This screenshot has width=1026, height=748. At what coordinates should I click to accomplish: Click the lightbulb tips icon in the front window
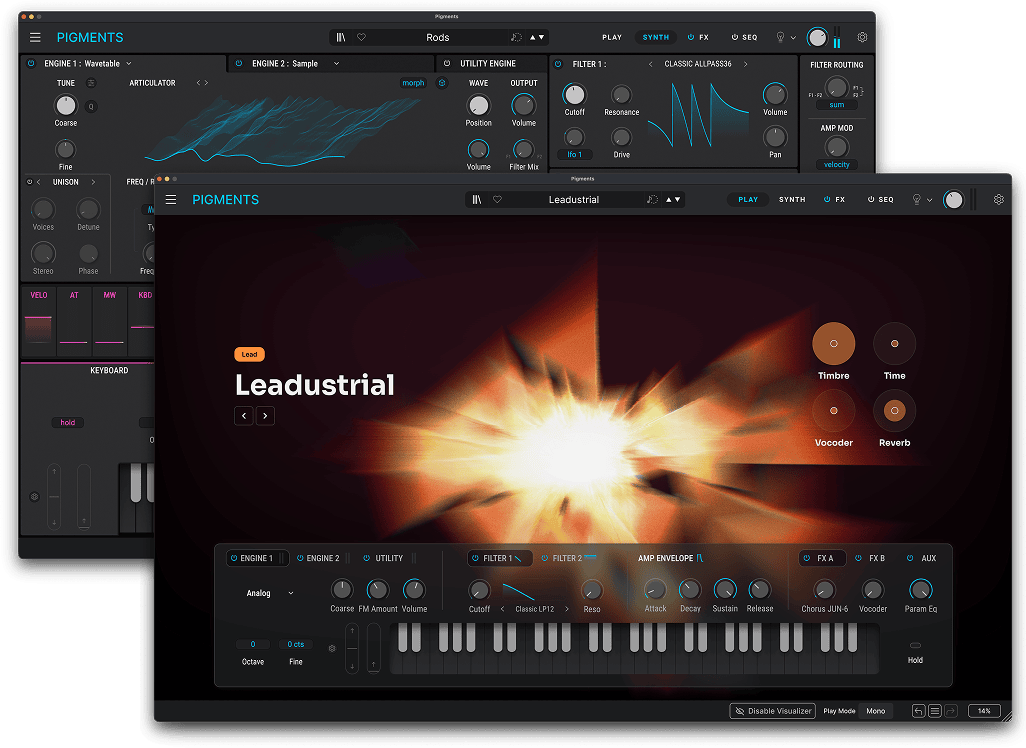click(x=917, y=200)
